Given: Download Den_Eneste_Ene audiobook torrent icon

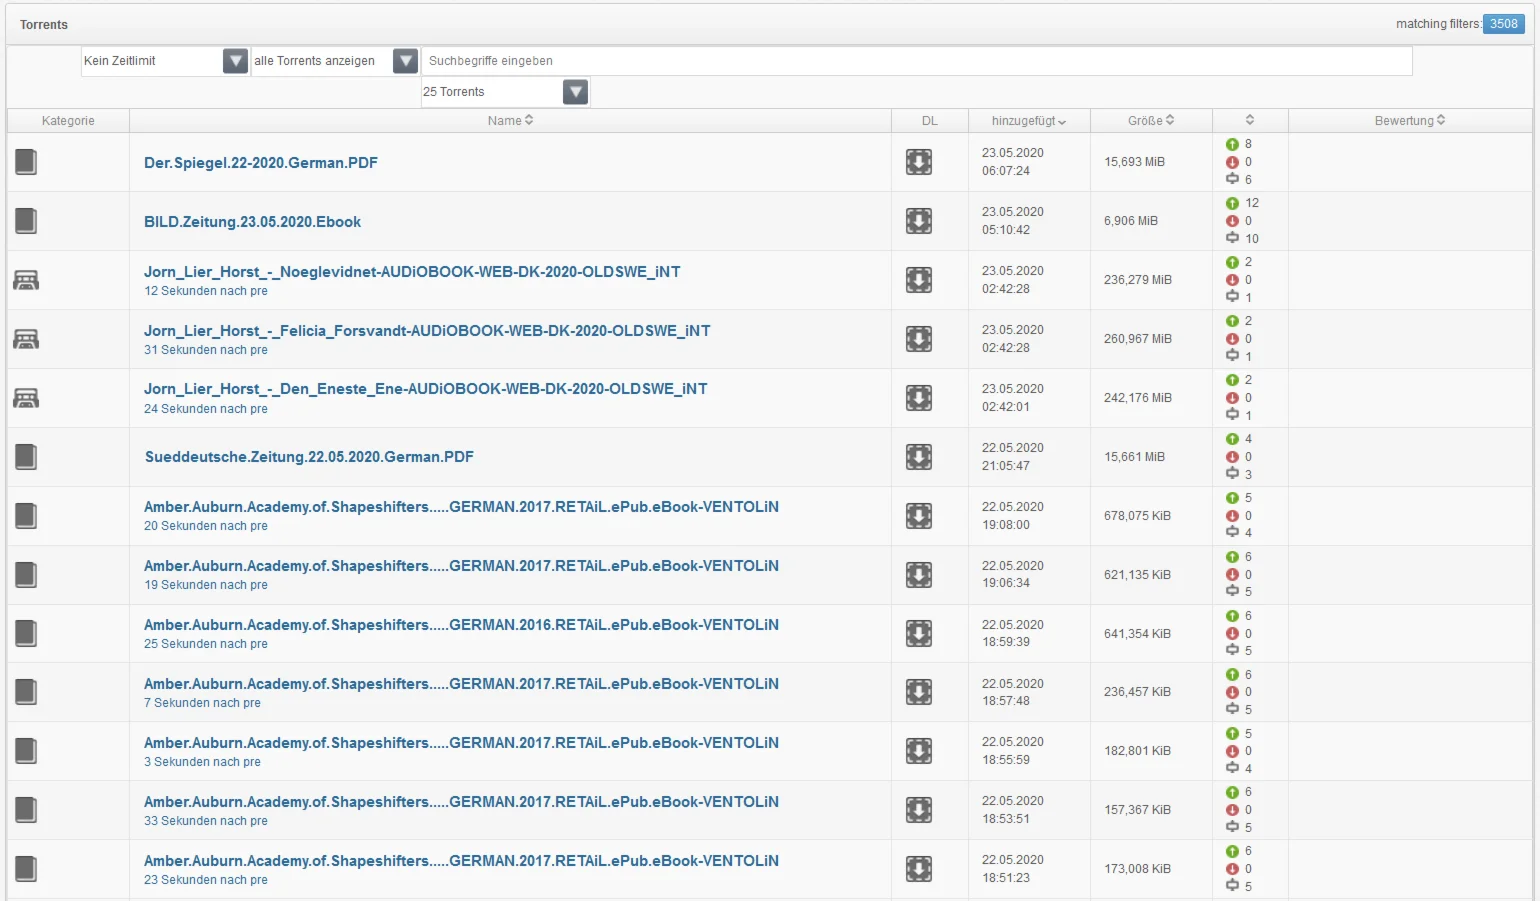Looking at the screenshot, I should pyautogui.click(x=919, y=398).
